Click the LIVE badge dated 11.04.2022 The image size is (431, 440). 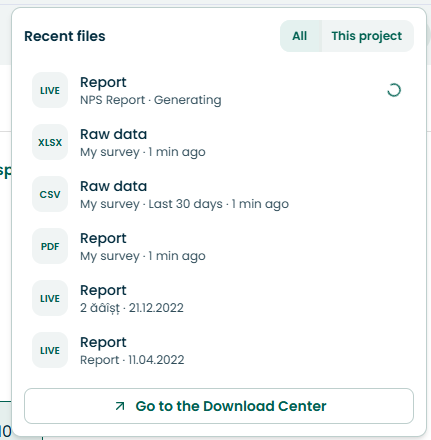coord(50,350)
